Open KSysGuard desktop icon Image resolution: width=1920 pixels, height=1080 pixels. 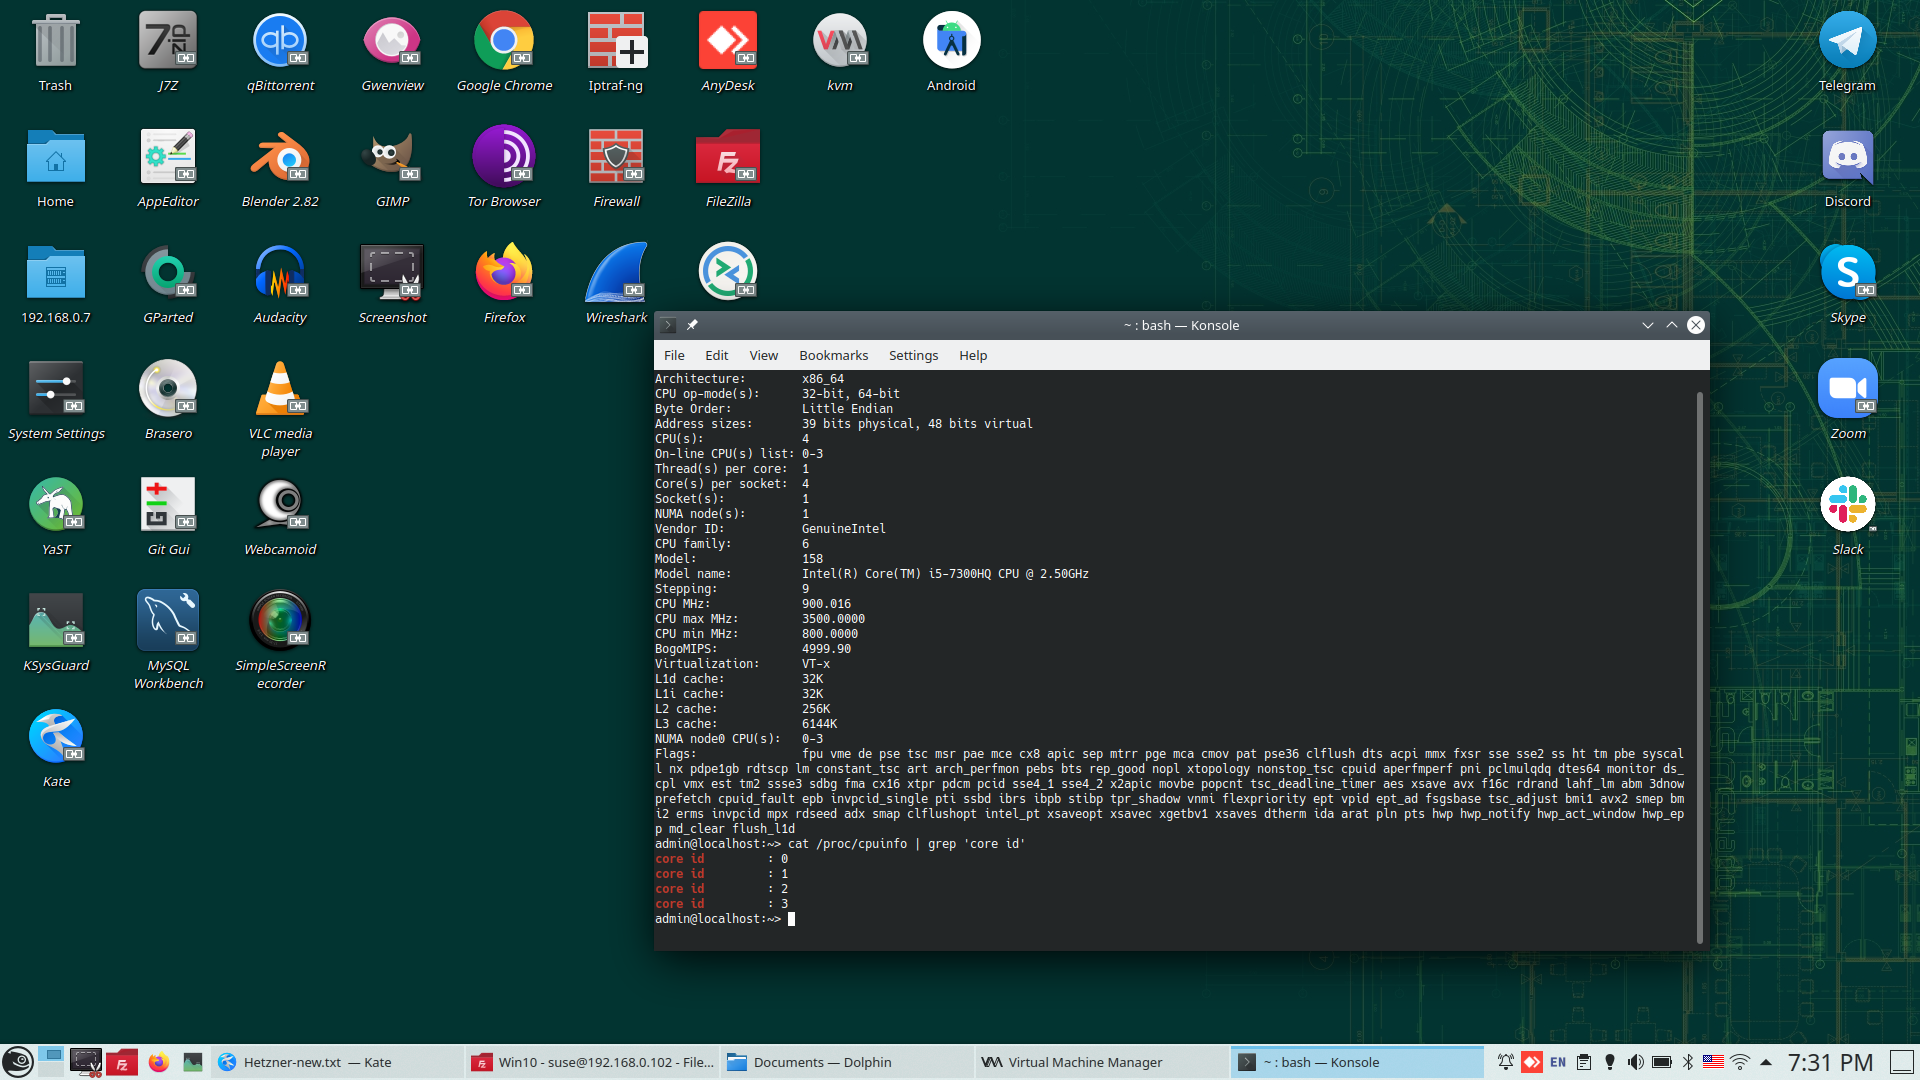(x=56, y=621)
